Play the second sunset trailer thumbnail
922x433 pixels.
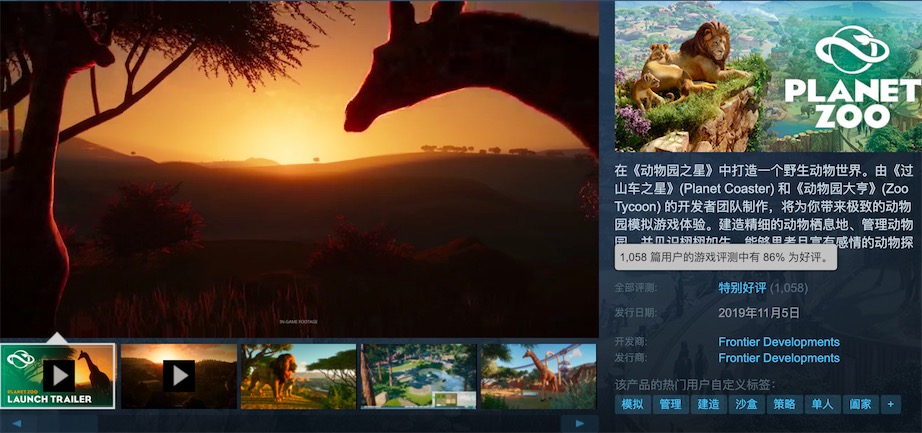point(178,376)
